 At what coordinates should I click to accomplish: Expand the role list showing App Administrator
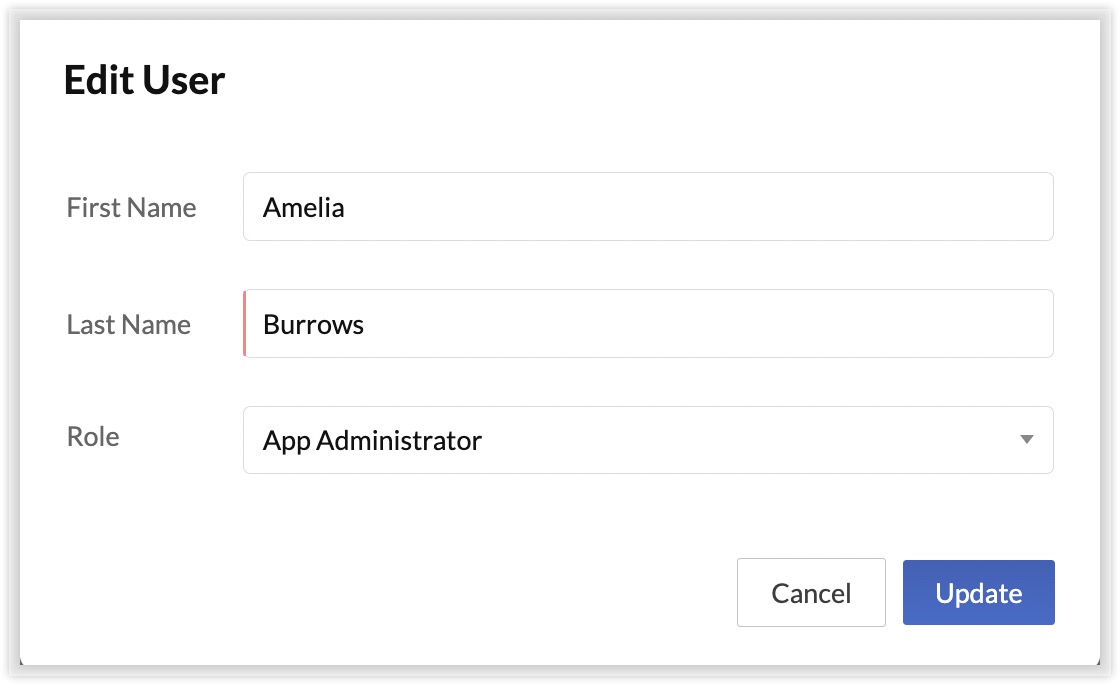648,440
